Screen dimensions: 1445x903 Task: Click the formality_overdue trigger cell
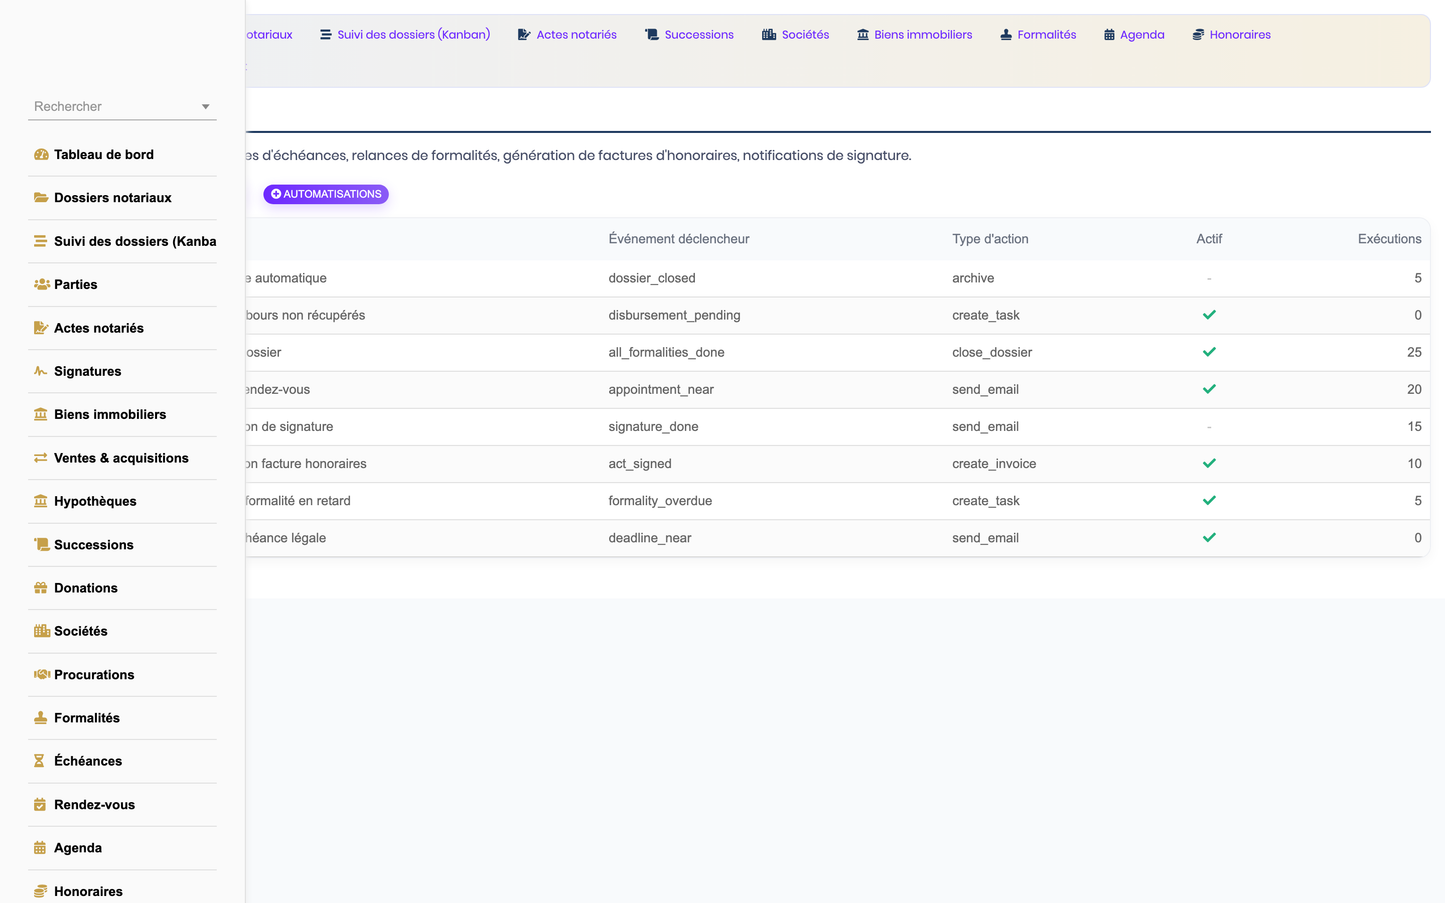660,501
